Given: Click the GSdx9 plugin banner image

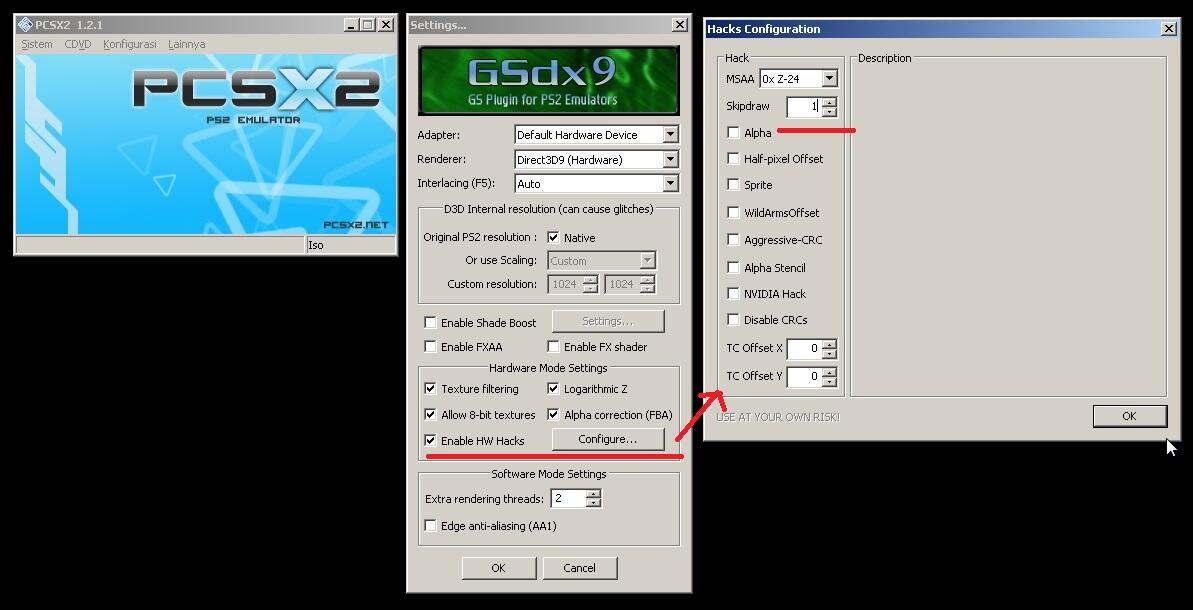Looking at the screenshot, I should point(549,81).
